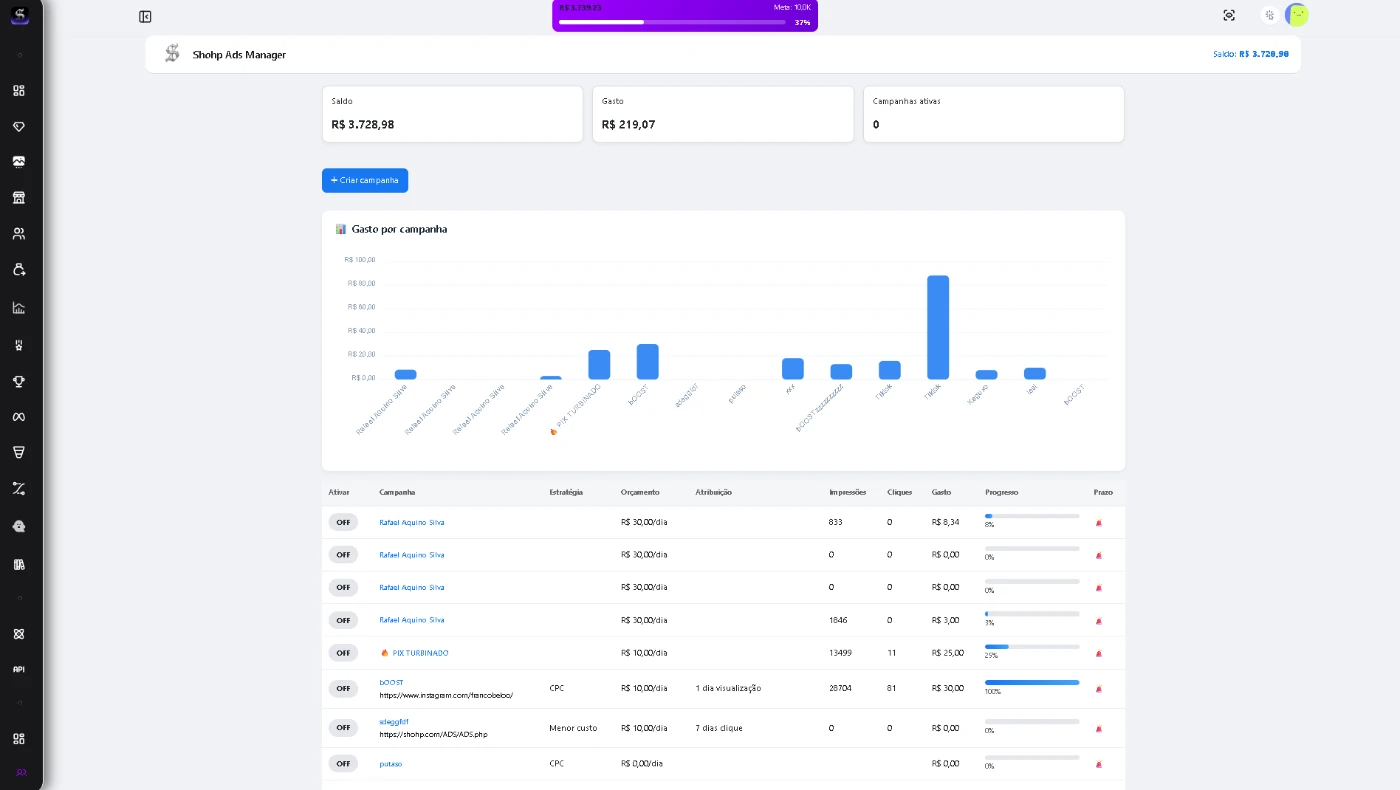
Task: Click the Impressões column header
Action: pos(847,492)
